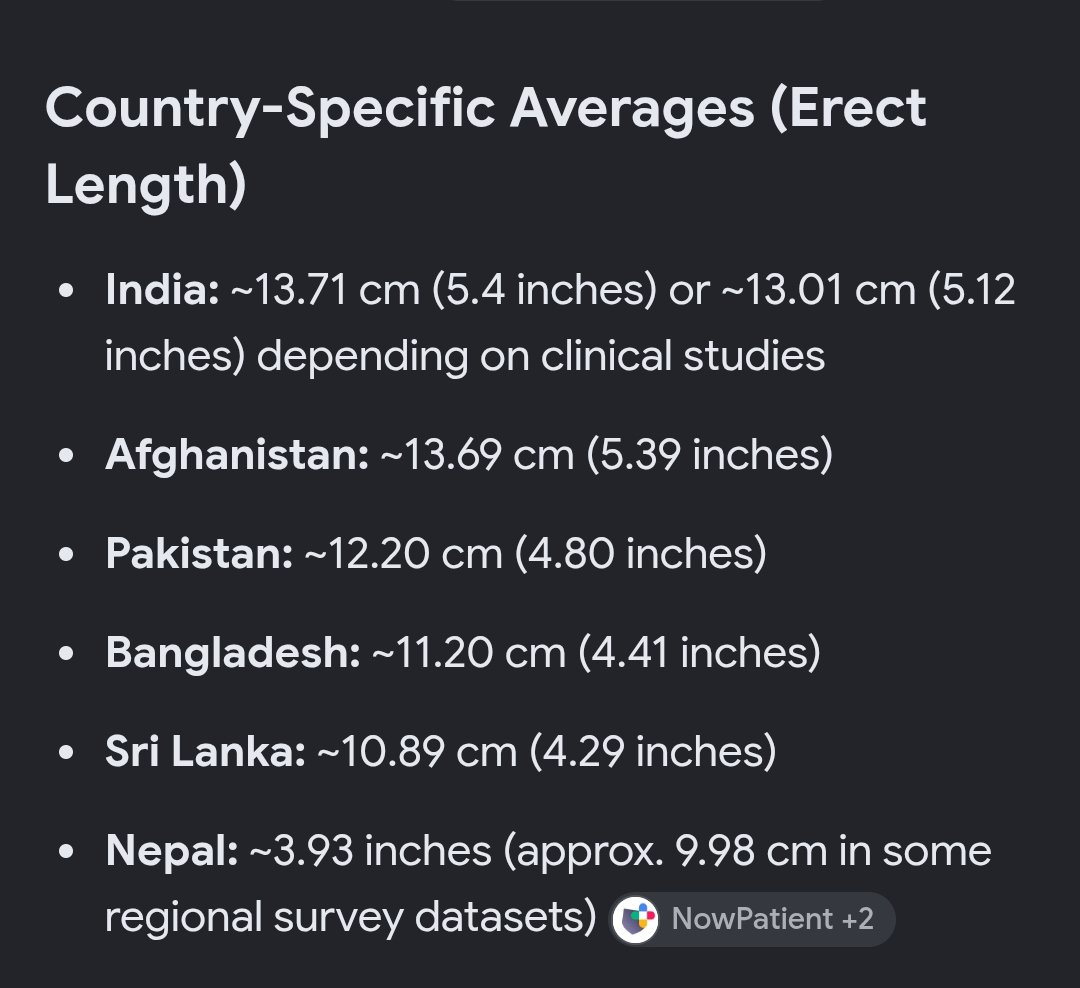
Task: Click the ~3.93 inches value for Nepal
Action: [x=371, y=850]
